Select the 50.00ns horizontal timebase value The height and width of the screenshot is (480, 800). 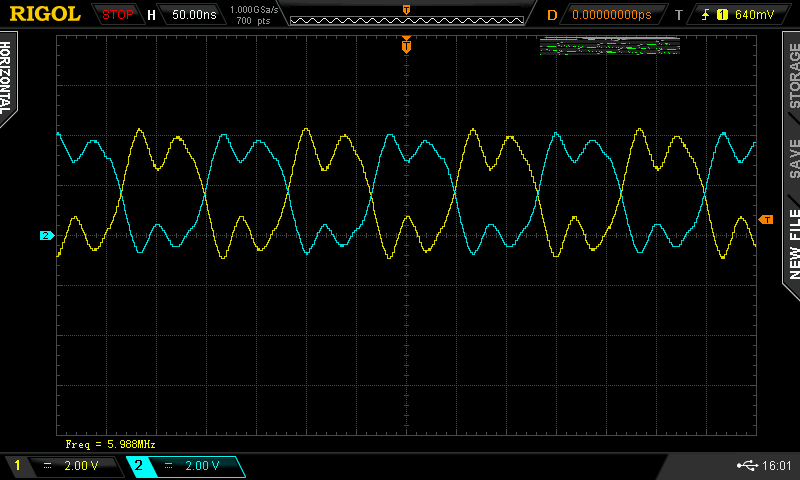[x=194, y=15]
